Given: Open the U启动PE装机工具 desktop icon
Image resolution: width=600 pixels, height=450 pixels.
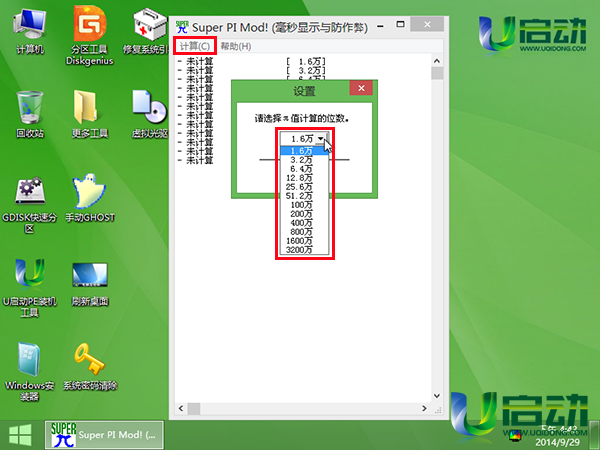Looking at the screenshot, I should (x=29, y=289).
